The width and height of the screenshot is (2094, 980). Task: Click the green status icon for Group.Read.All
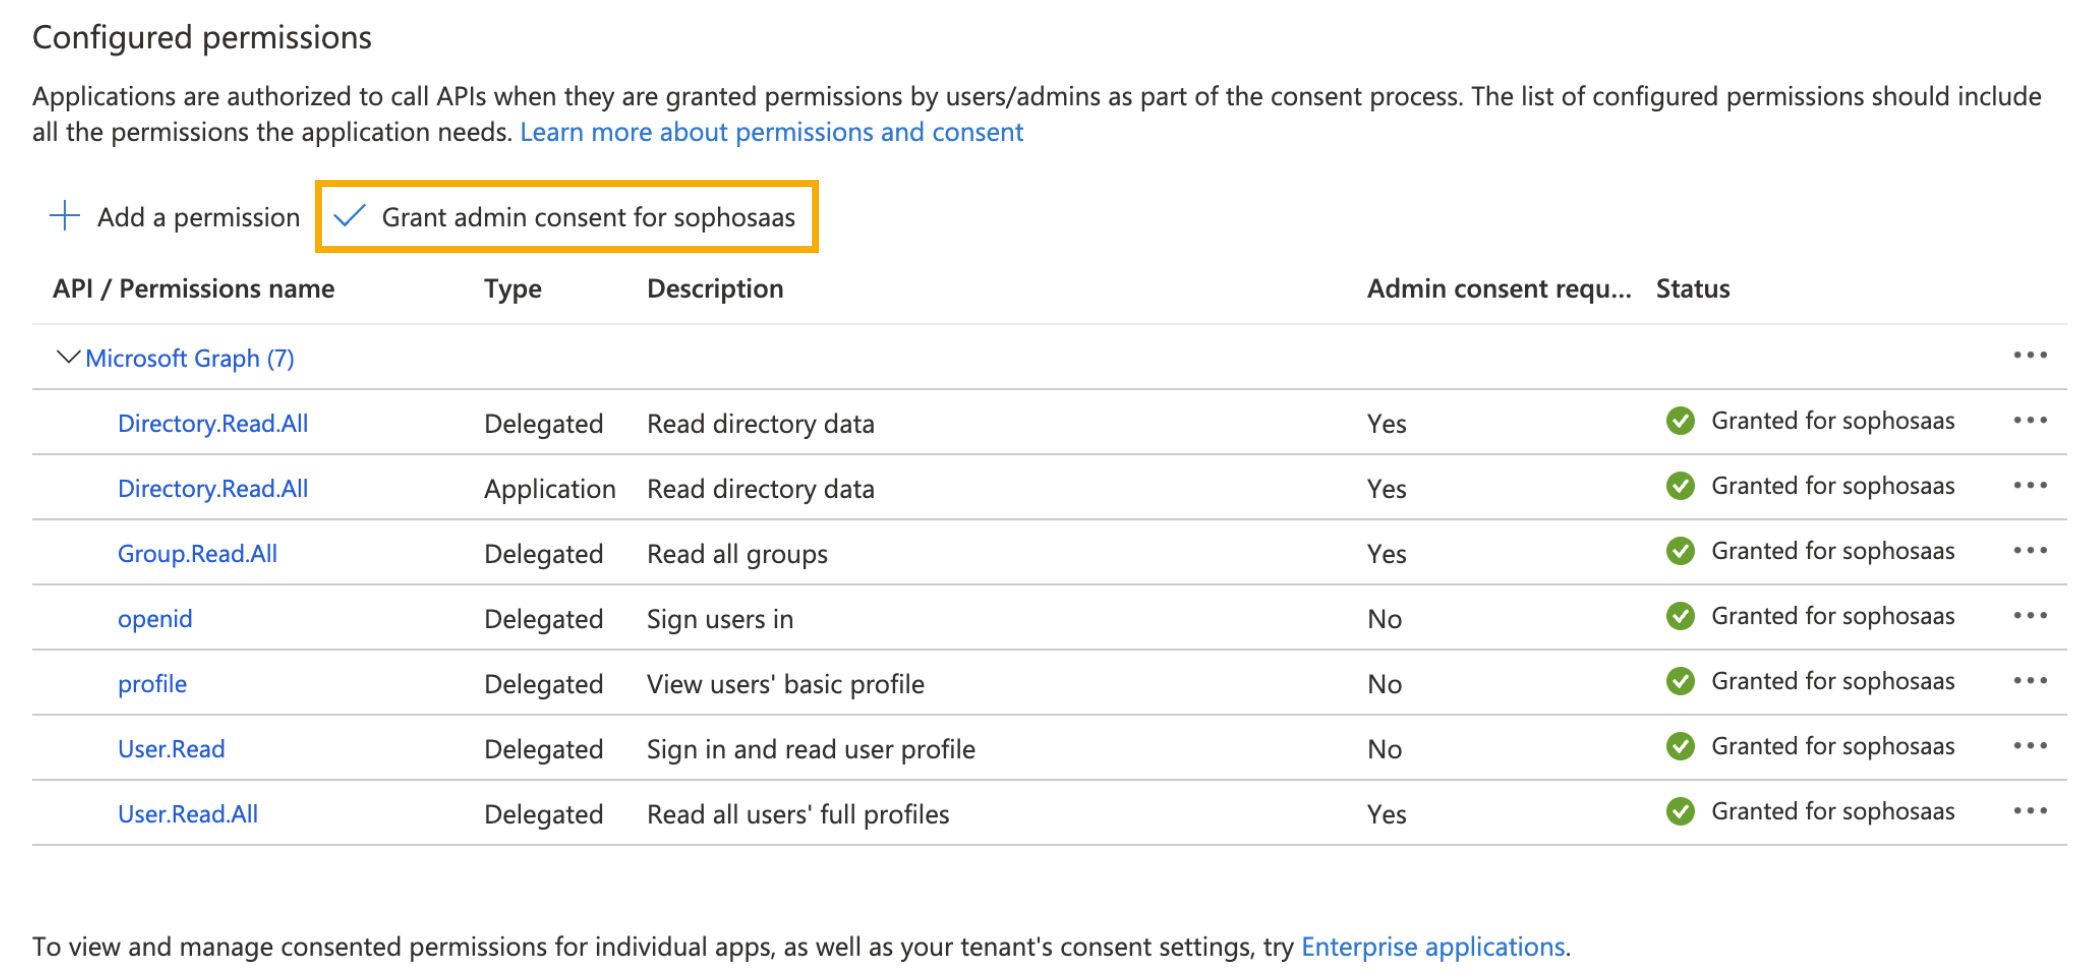pos(1681,551)
